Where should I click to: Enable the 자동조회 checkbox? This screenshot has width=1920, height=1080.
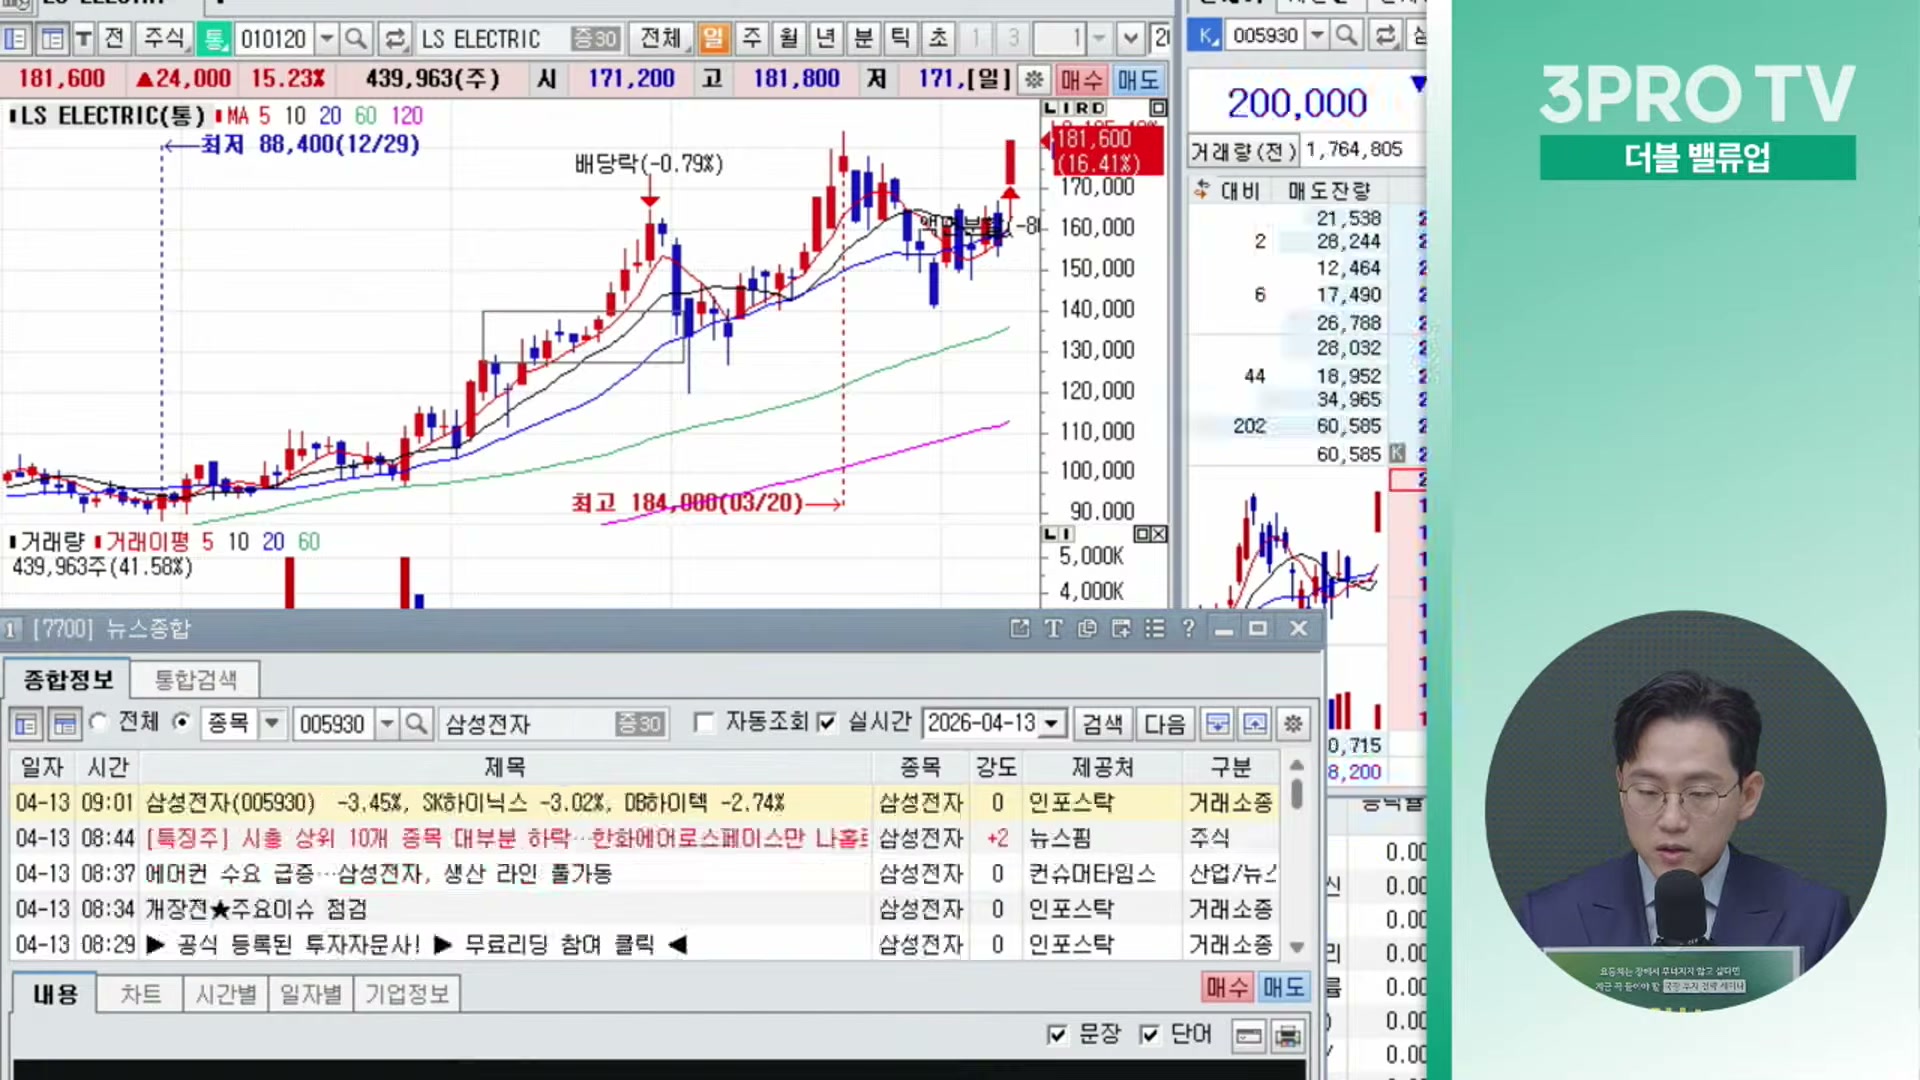[704, 722]
